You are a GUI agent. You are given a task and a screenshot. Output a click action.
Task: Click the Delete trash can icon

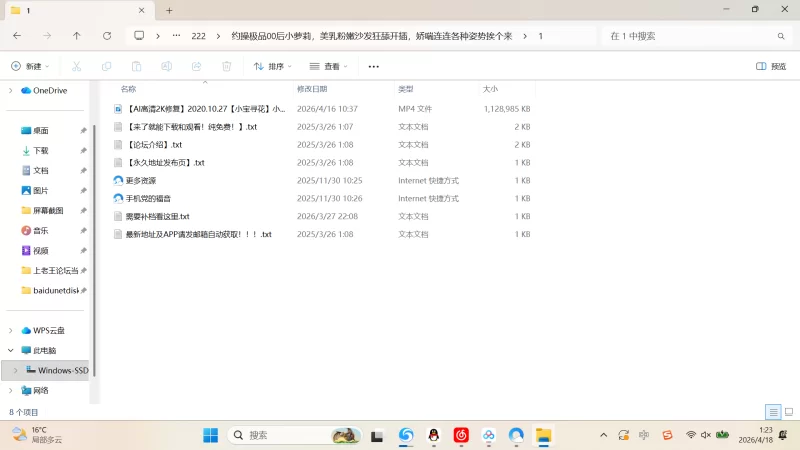point(226,66)
